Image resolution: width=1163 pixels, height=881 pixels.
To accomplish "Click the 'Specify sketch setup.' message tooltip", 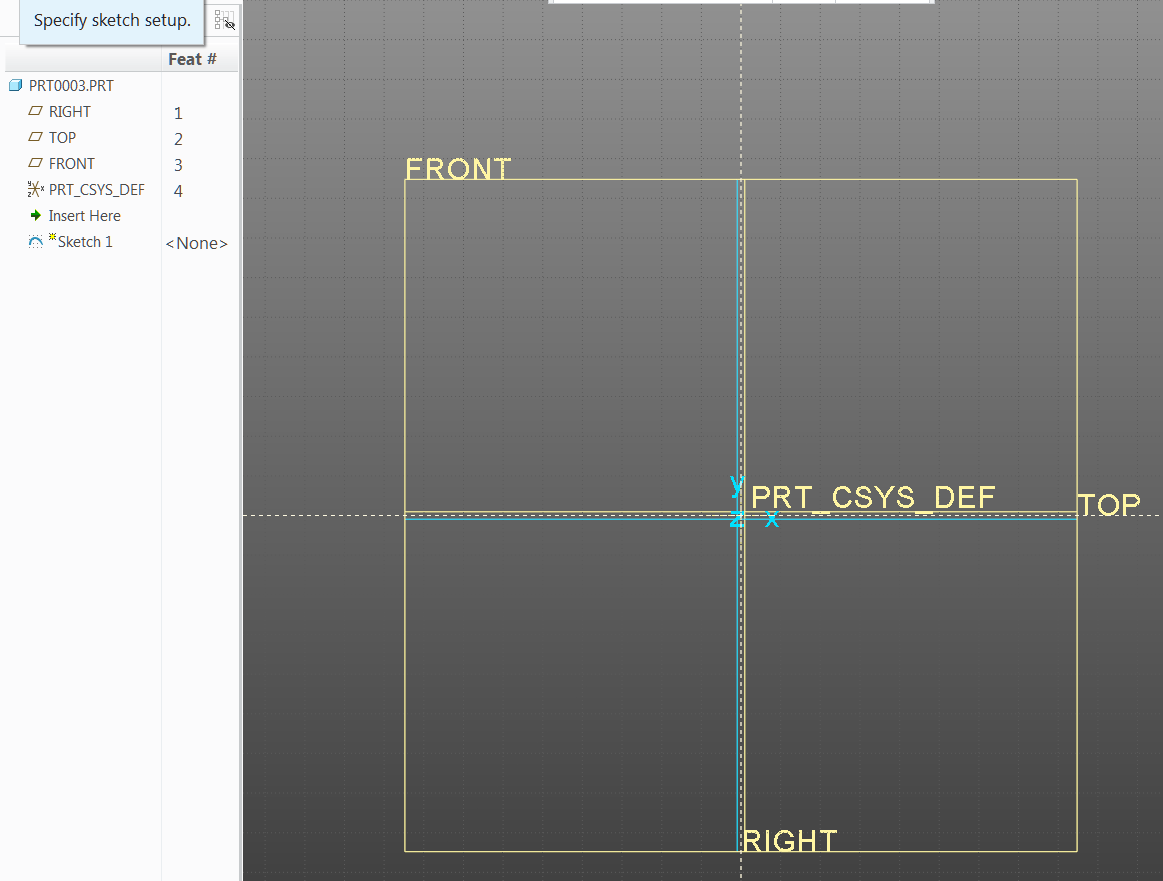I will click(x=112, y=21).
